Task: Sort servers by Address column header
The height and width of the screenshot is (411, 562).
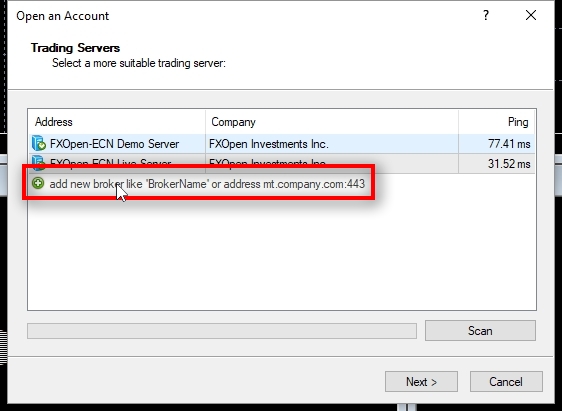Action: (x=116, y=122)
